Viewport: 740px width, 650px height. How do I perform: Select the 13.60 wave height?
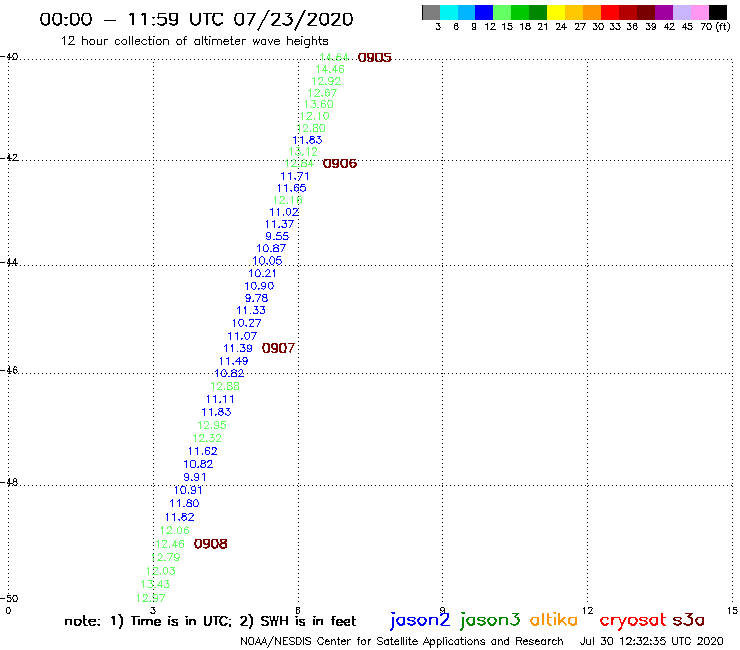(x=319, y=104)
